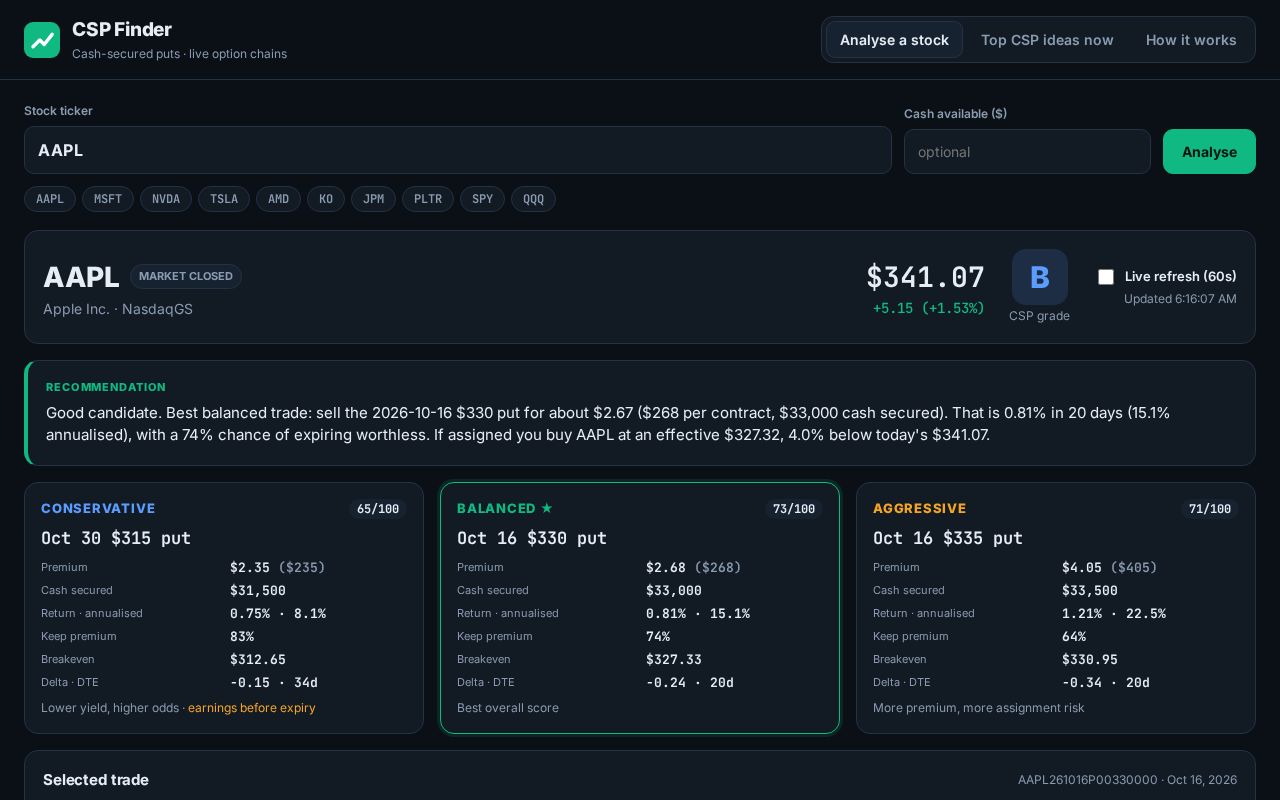The width and height of the screenshot is (1280, 800).
Task: Select the JPM quick ticker chip
Action: click(x=373, y=199)
